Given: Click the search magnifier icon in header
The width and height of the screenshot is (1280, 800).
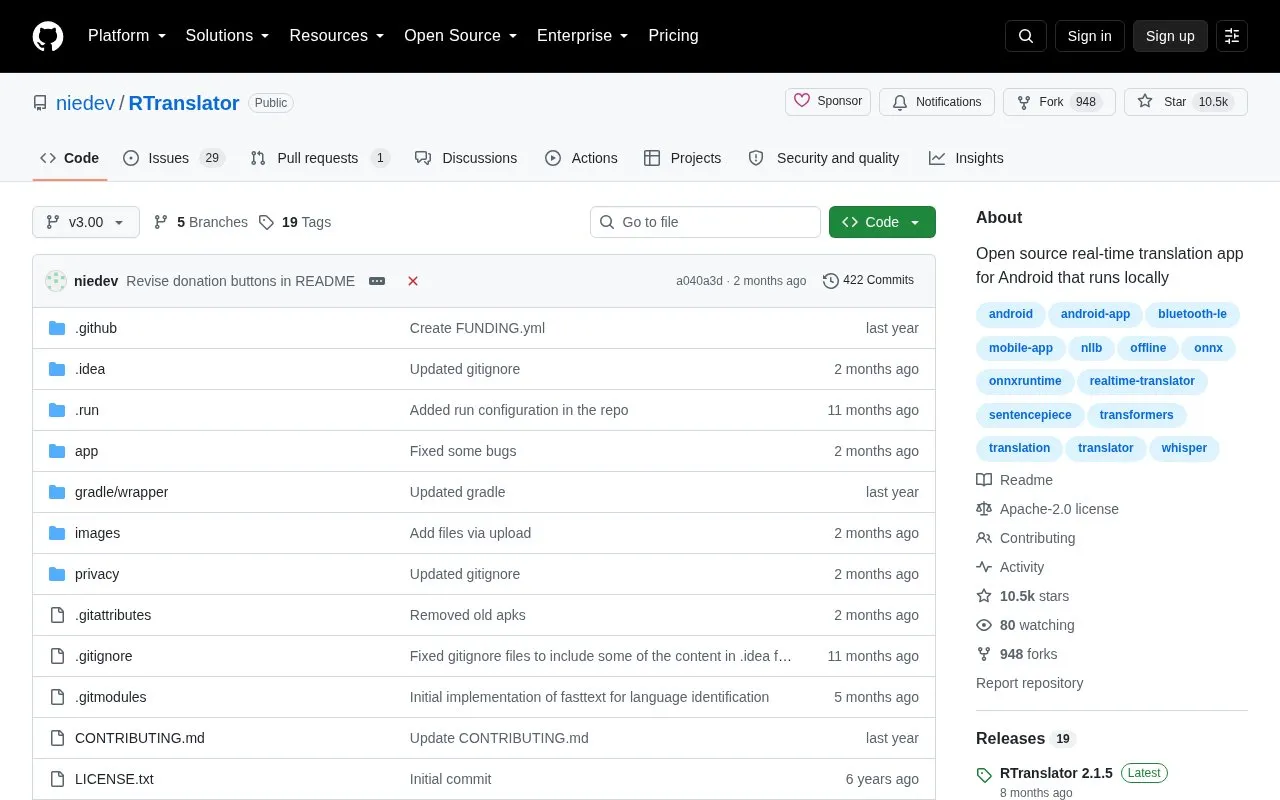Looking at the screenshot, I should tap(1026, 36).
